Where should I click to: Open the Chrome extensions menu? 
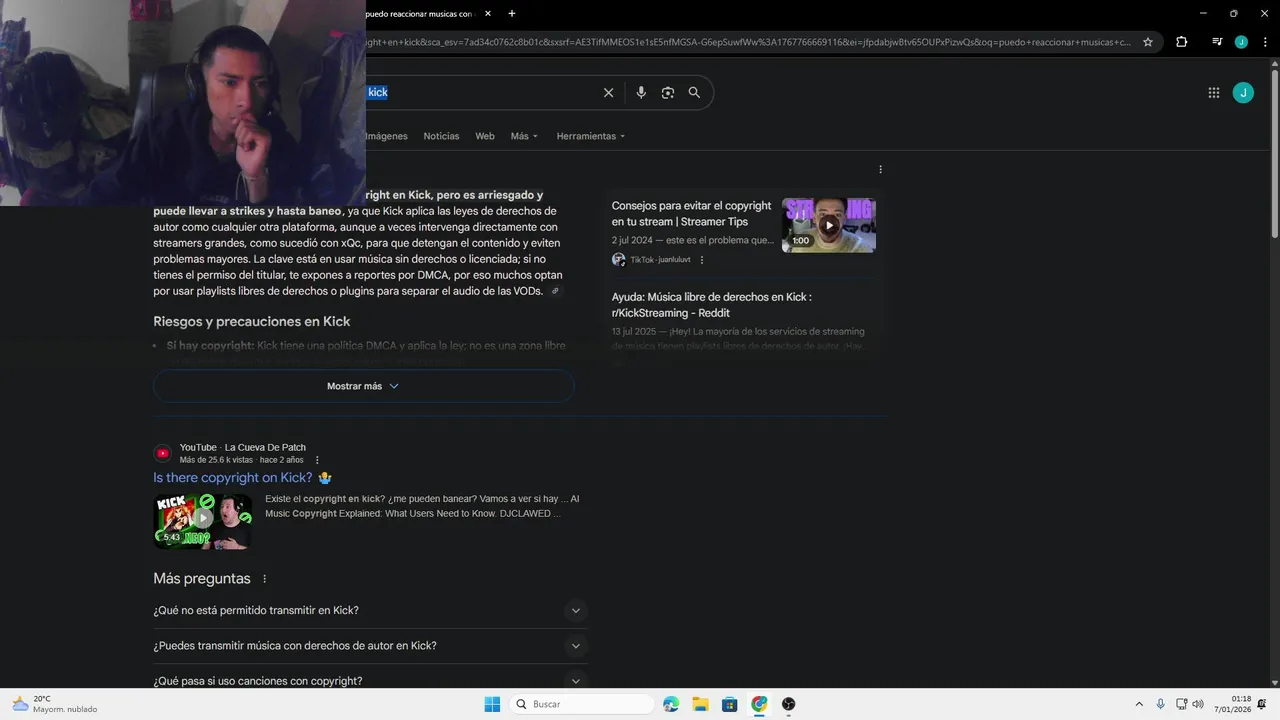coord(1182,42)
